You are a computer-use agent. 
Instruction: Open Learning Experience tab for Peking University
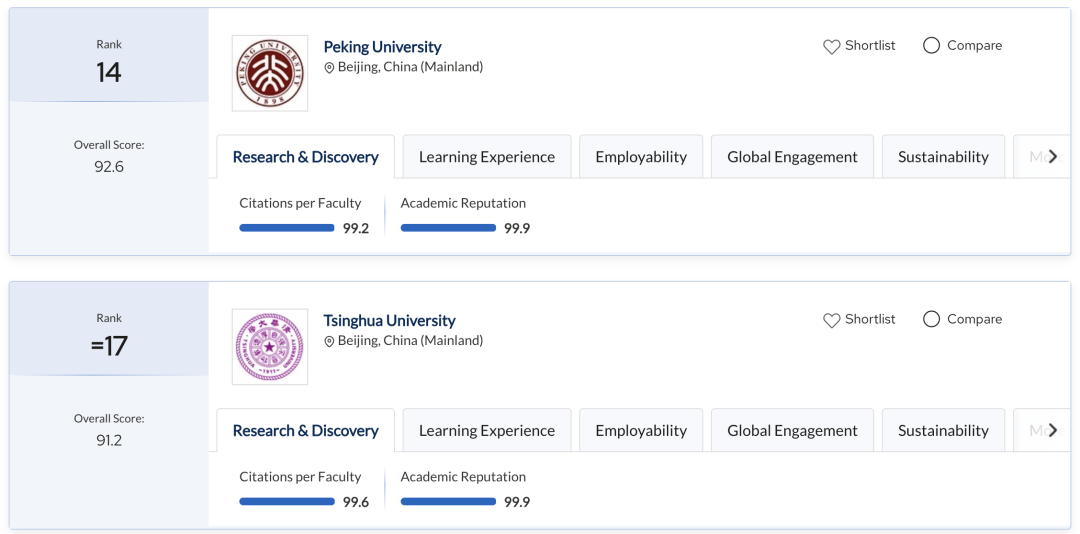pos(487,156)
